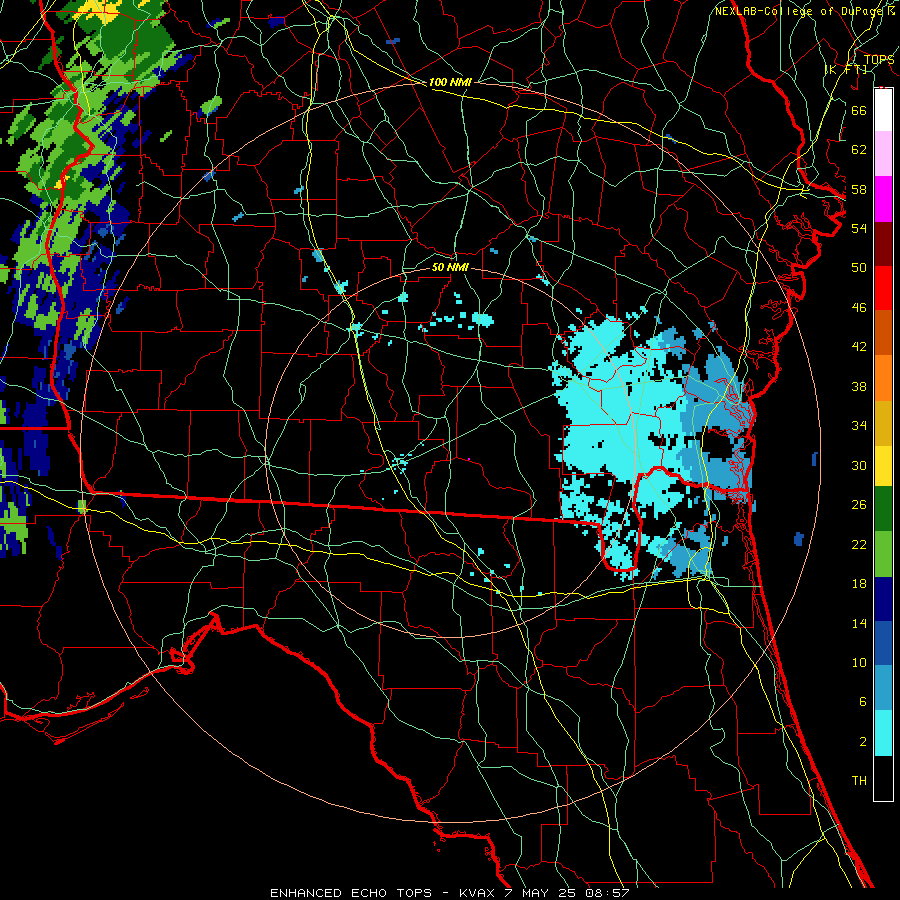
Task: Click the '38' legend value
Action: [x=859, y=386]
